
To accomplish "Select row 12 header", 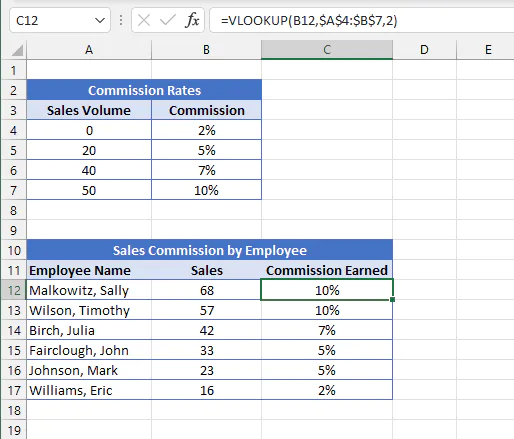I will click(x=14, y=290).
